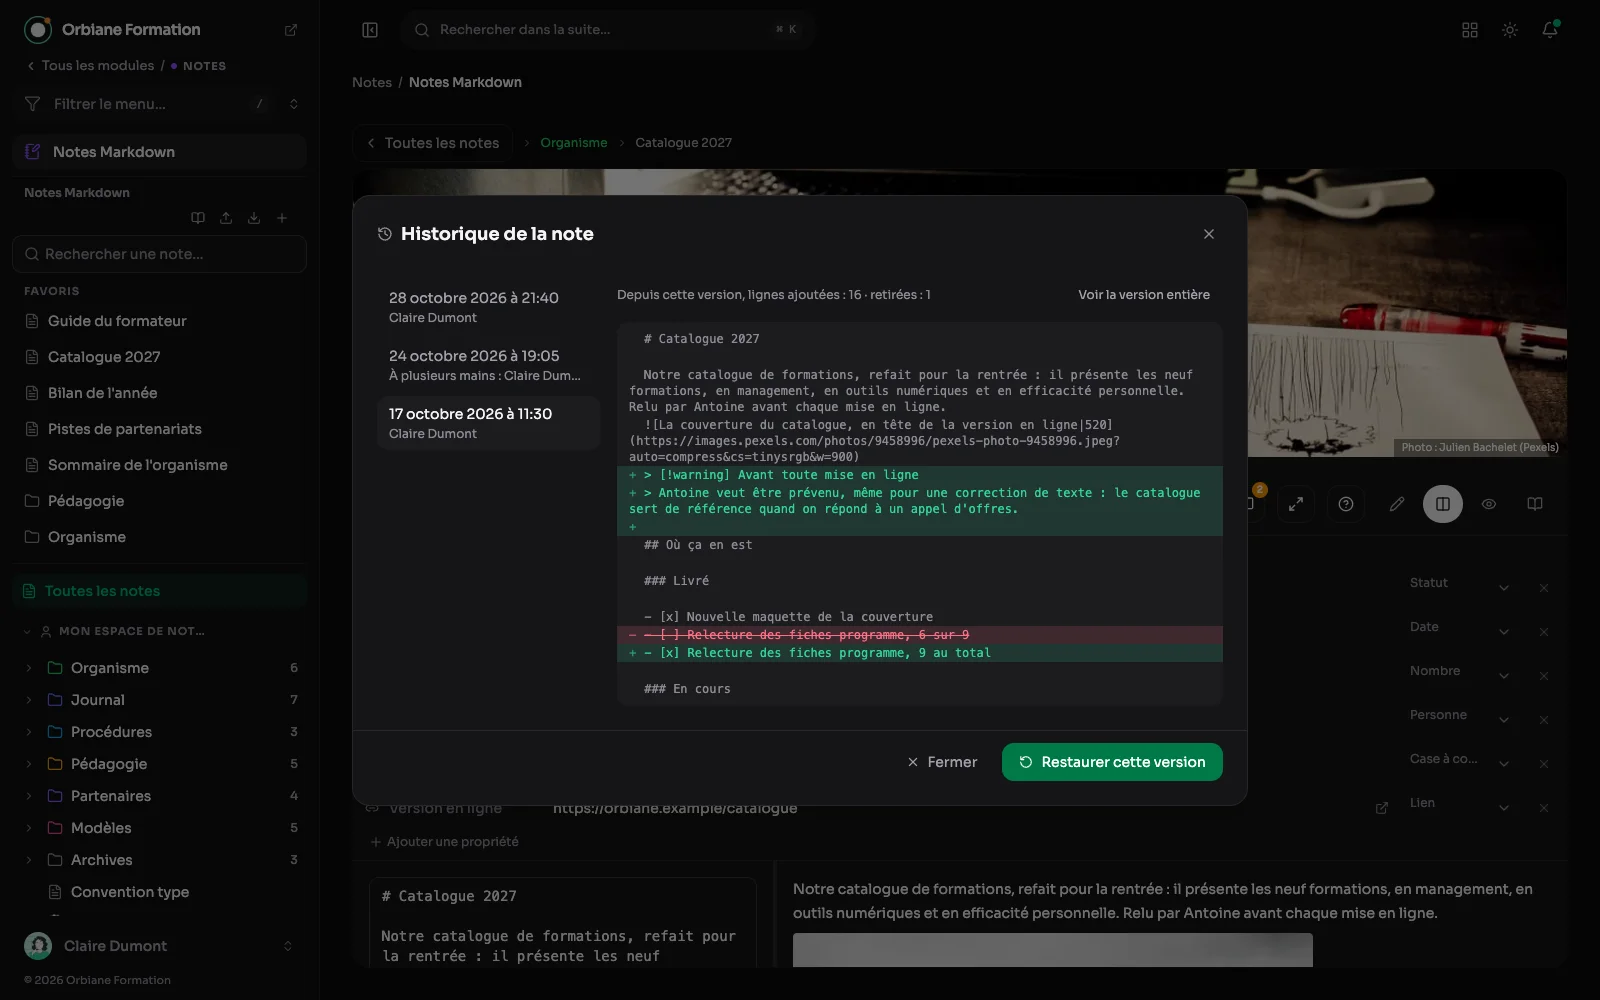Click the open-in-new-window icon beside Orbiane Formation
The width and height of the screenshot is (1600, 1000).
point(291,30)
